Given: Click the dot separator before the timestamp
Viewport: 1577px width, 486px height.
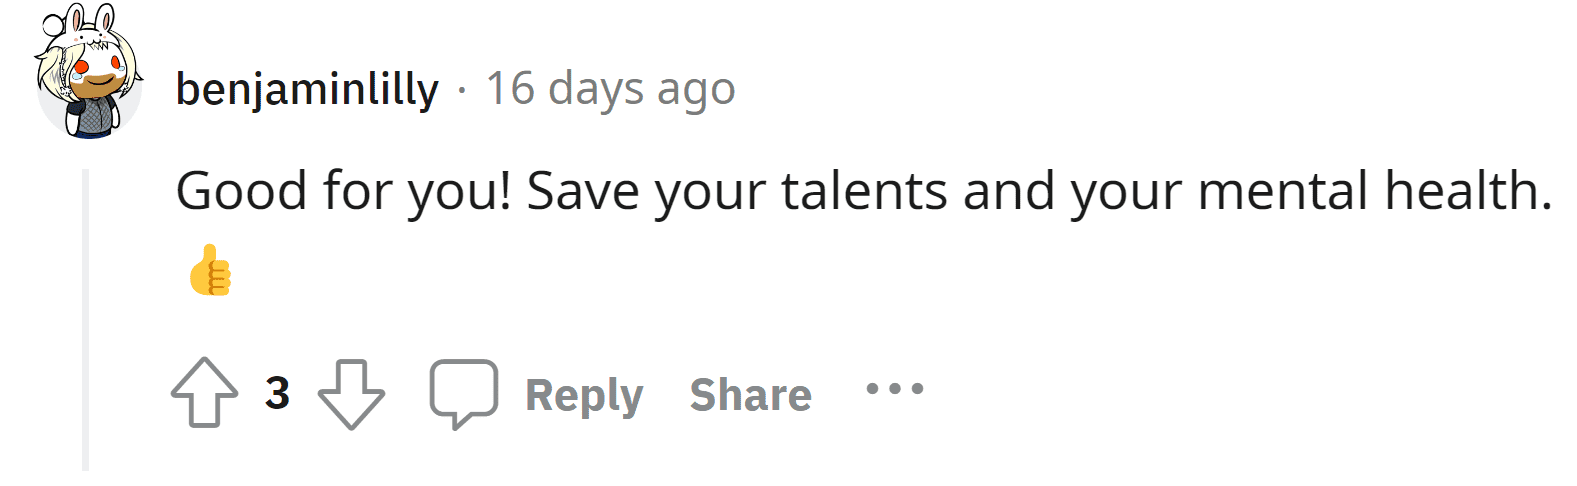Looking at the screenshot, I should click(461, 90).
